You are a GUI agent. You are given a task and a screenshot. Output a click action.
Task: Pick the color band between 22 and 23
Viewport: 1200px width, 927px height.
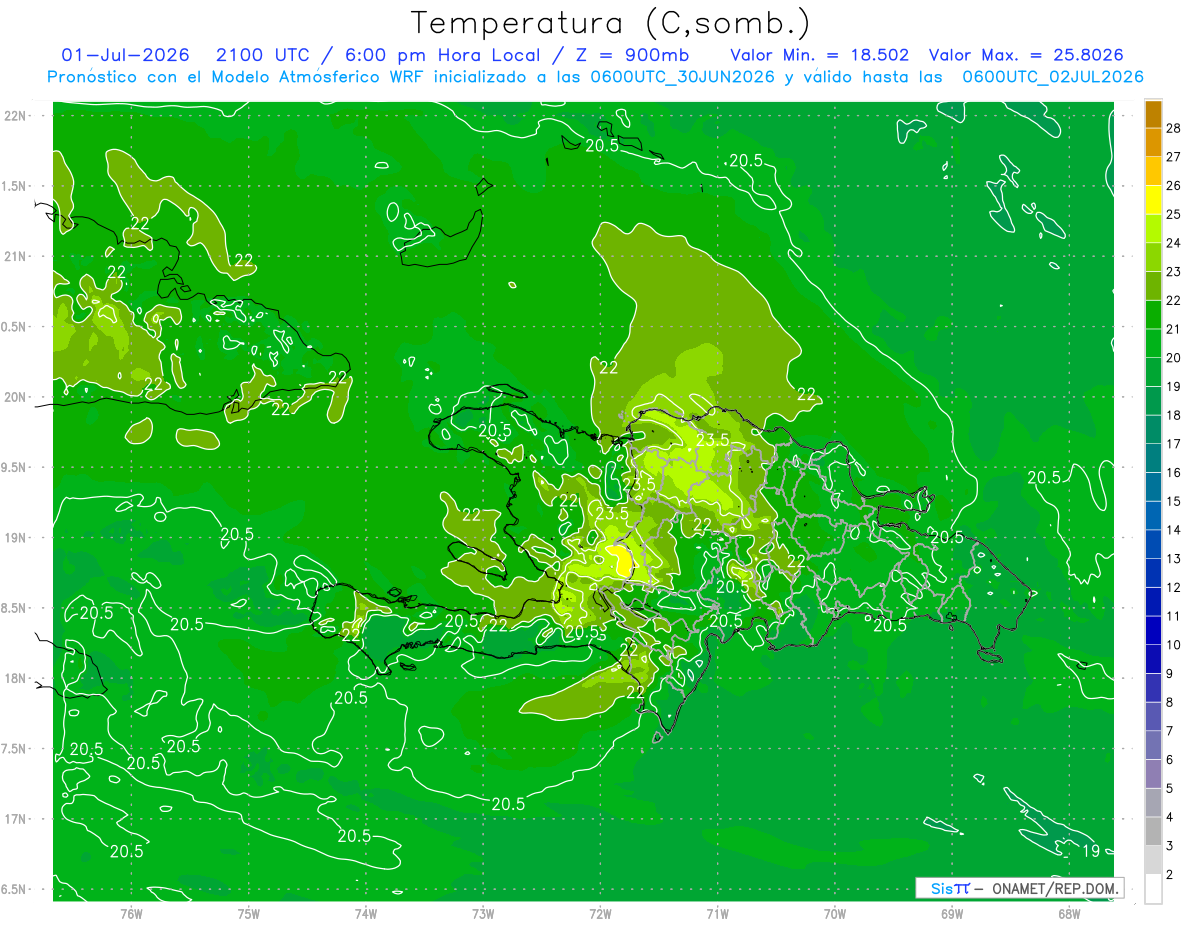tap(1153, 287)
